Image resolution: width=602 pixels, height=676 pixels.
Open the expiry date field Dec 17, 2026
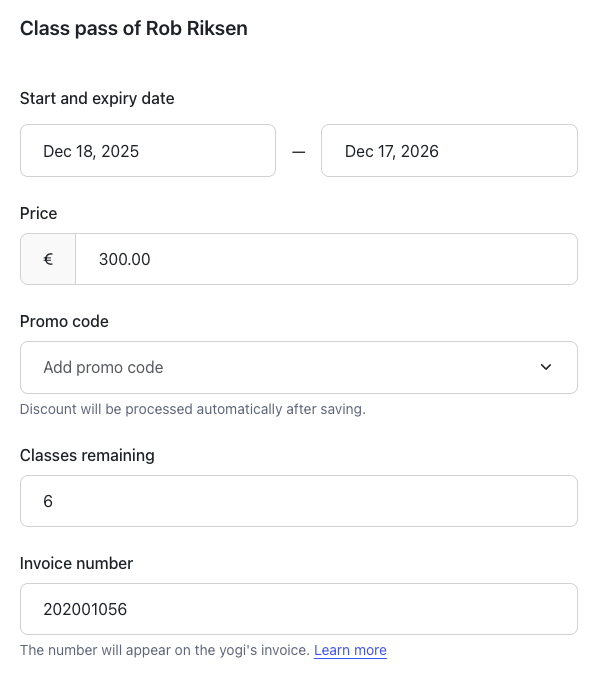(x=449, y=150)
